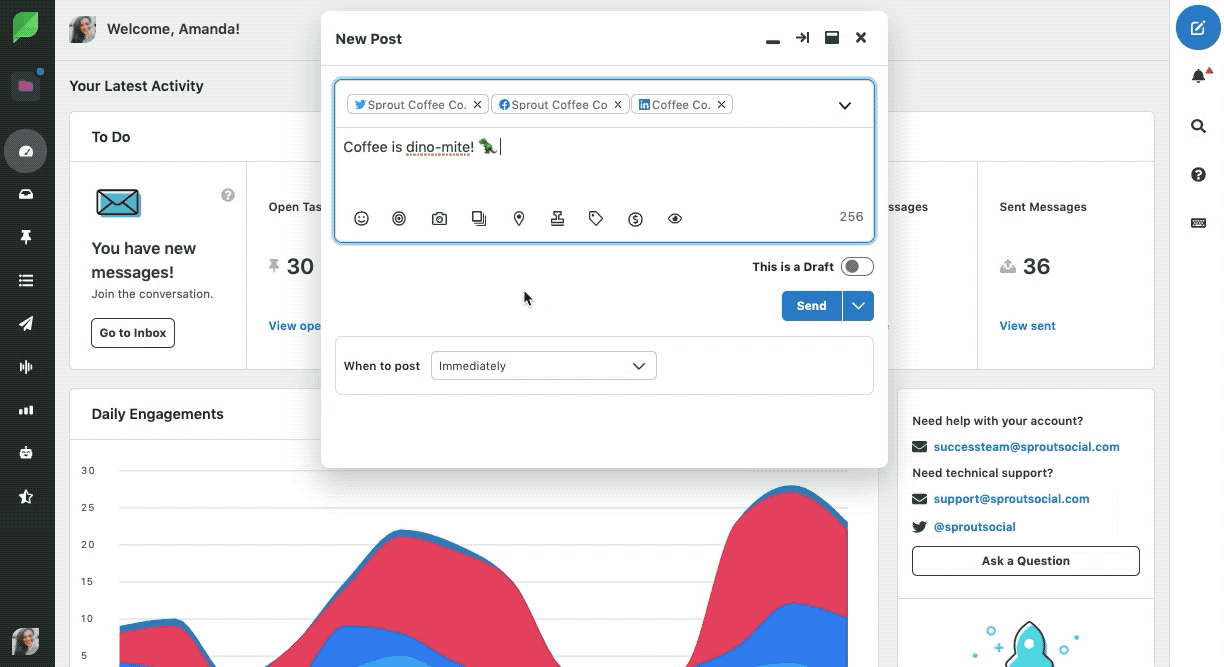This screenshot has height=667, width=1224.
Task: Click the gray help icon in To Do card
Action: click(x=228, y=195)
